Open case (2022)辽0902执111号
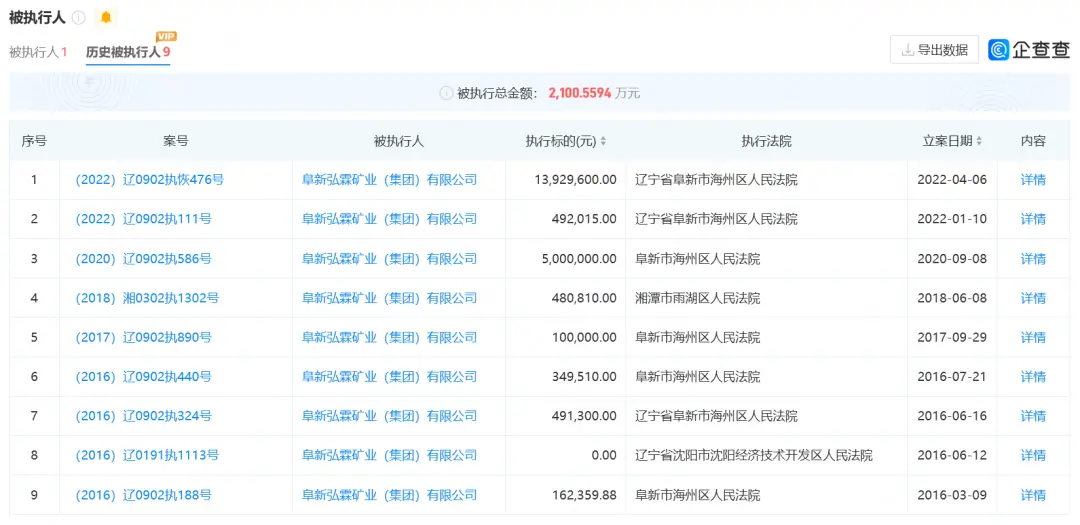The image size is (1080, 525). (144, 219)
